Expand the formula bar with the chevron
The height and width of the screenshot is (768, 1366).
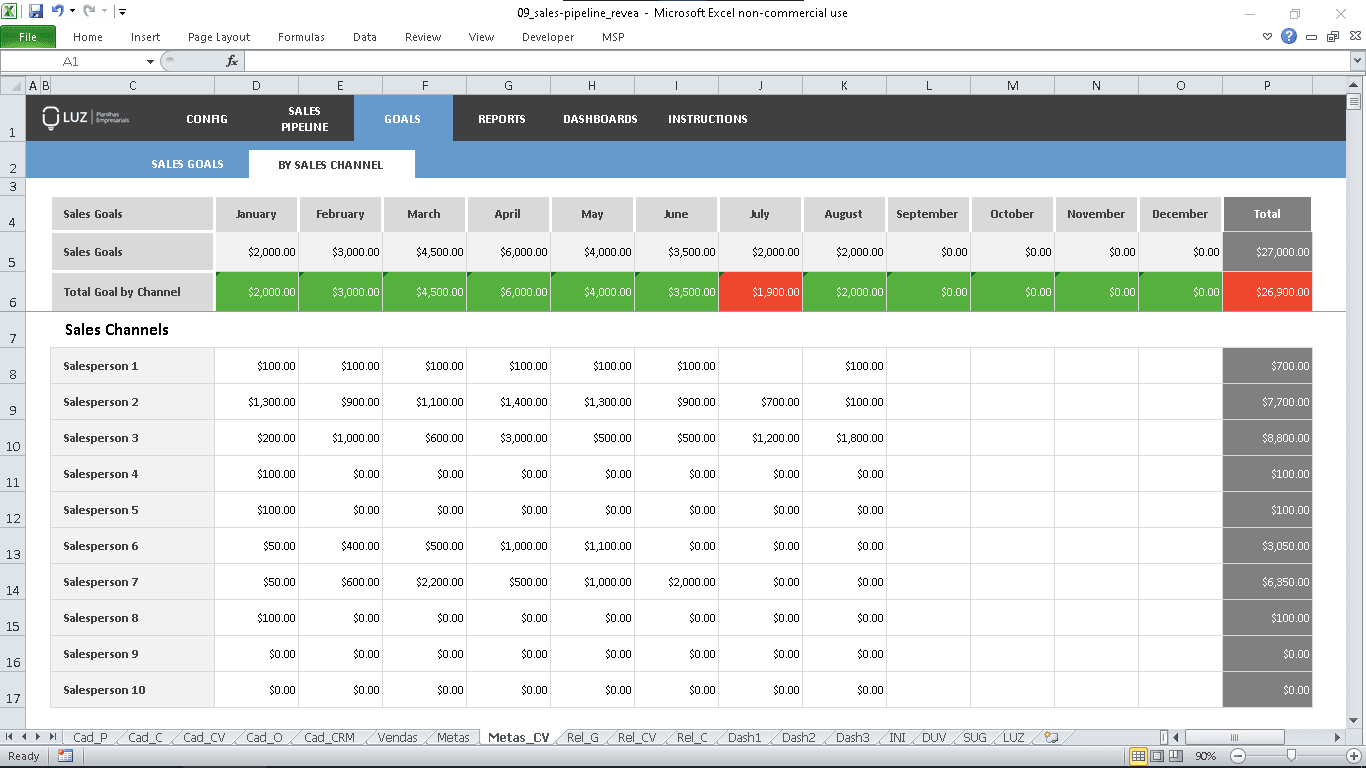(x=1357, y=61)
